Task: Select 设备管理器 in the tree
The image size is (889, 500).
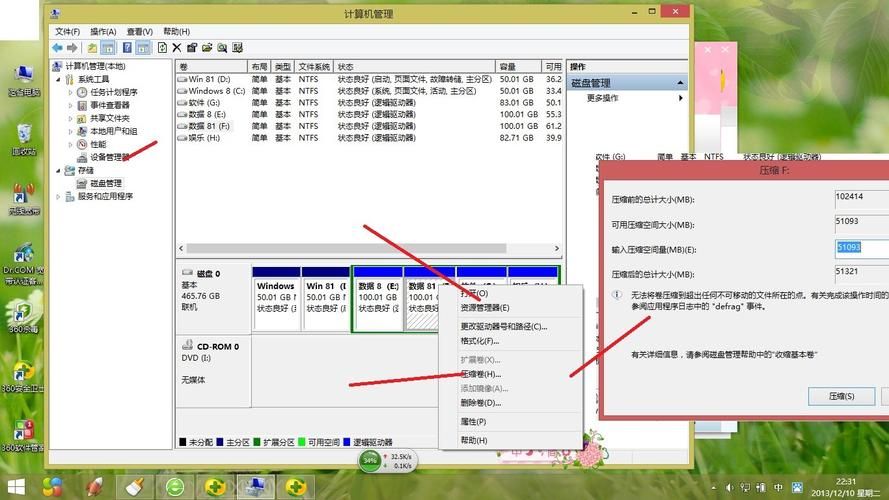Action: pyautogui.click(x=110, y=158)
